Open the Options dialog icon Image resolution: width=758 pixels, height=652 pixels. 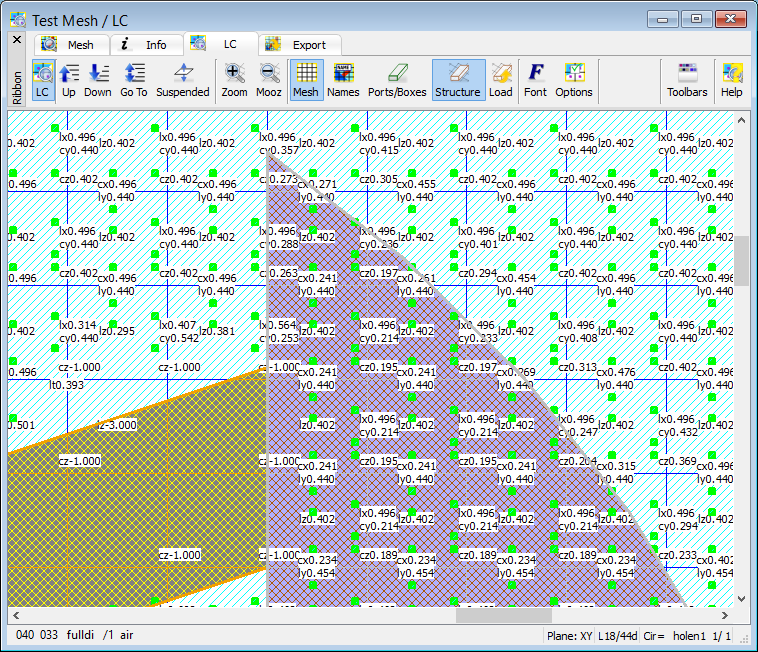[x=574, y=80]
